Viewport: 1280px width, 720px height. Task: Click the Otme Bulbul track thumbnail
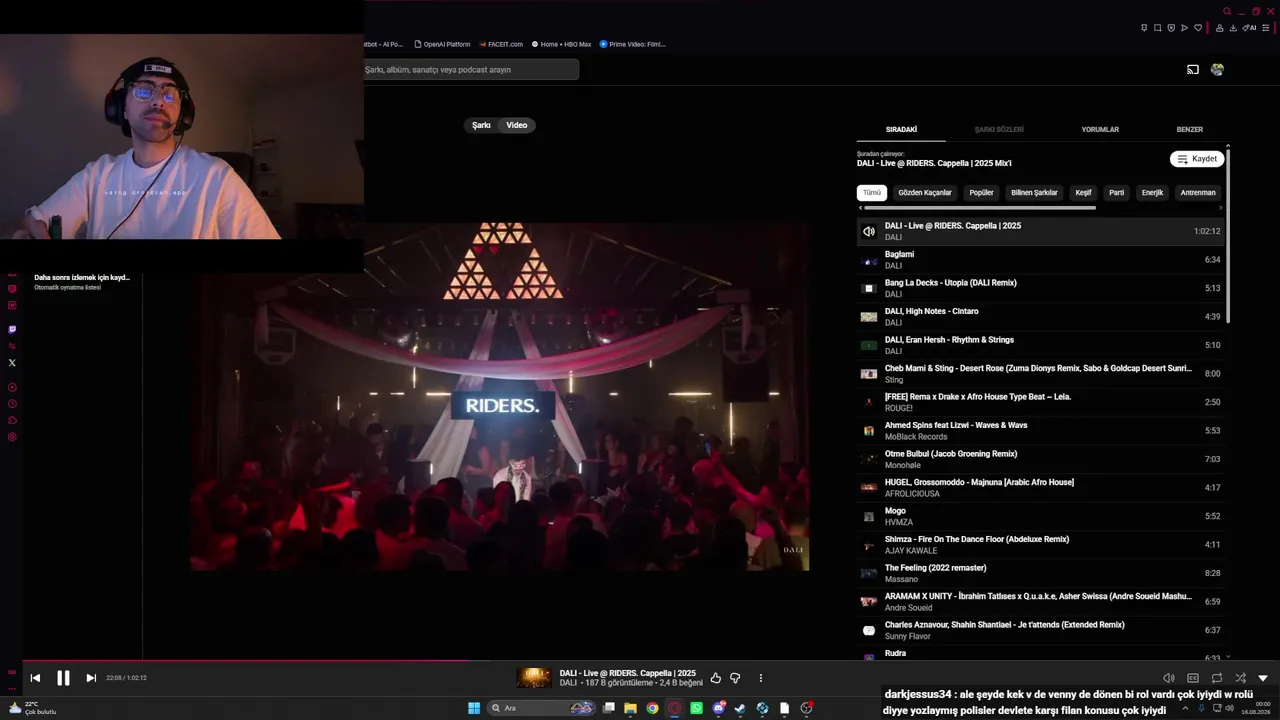tap(869, 460)
